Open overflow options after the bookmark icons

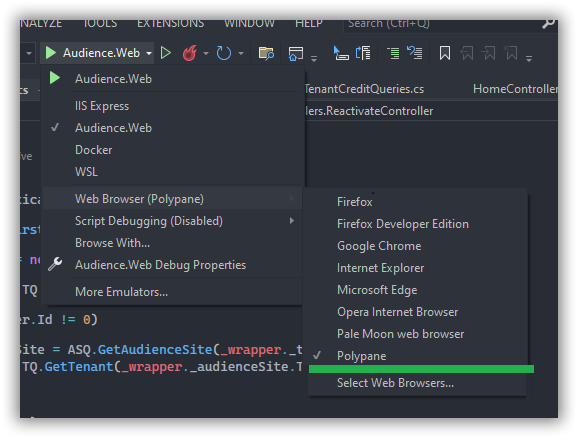(529, 59)
